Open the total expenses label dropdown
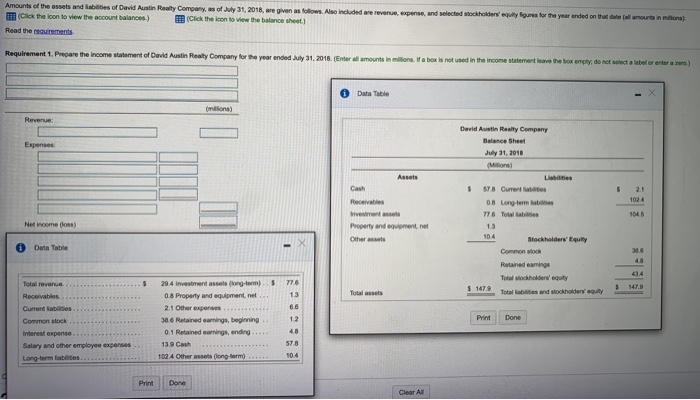Viewport: 700px width, 400px height. pyautogui.click(x=97, y=209)
